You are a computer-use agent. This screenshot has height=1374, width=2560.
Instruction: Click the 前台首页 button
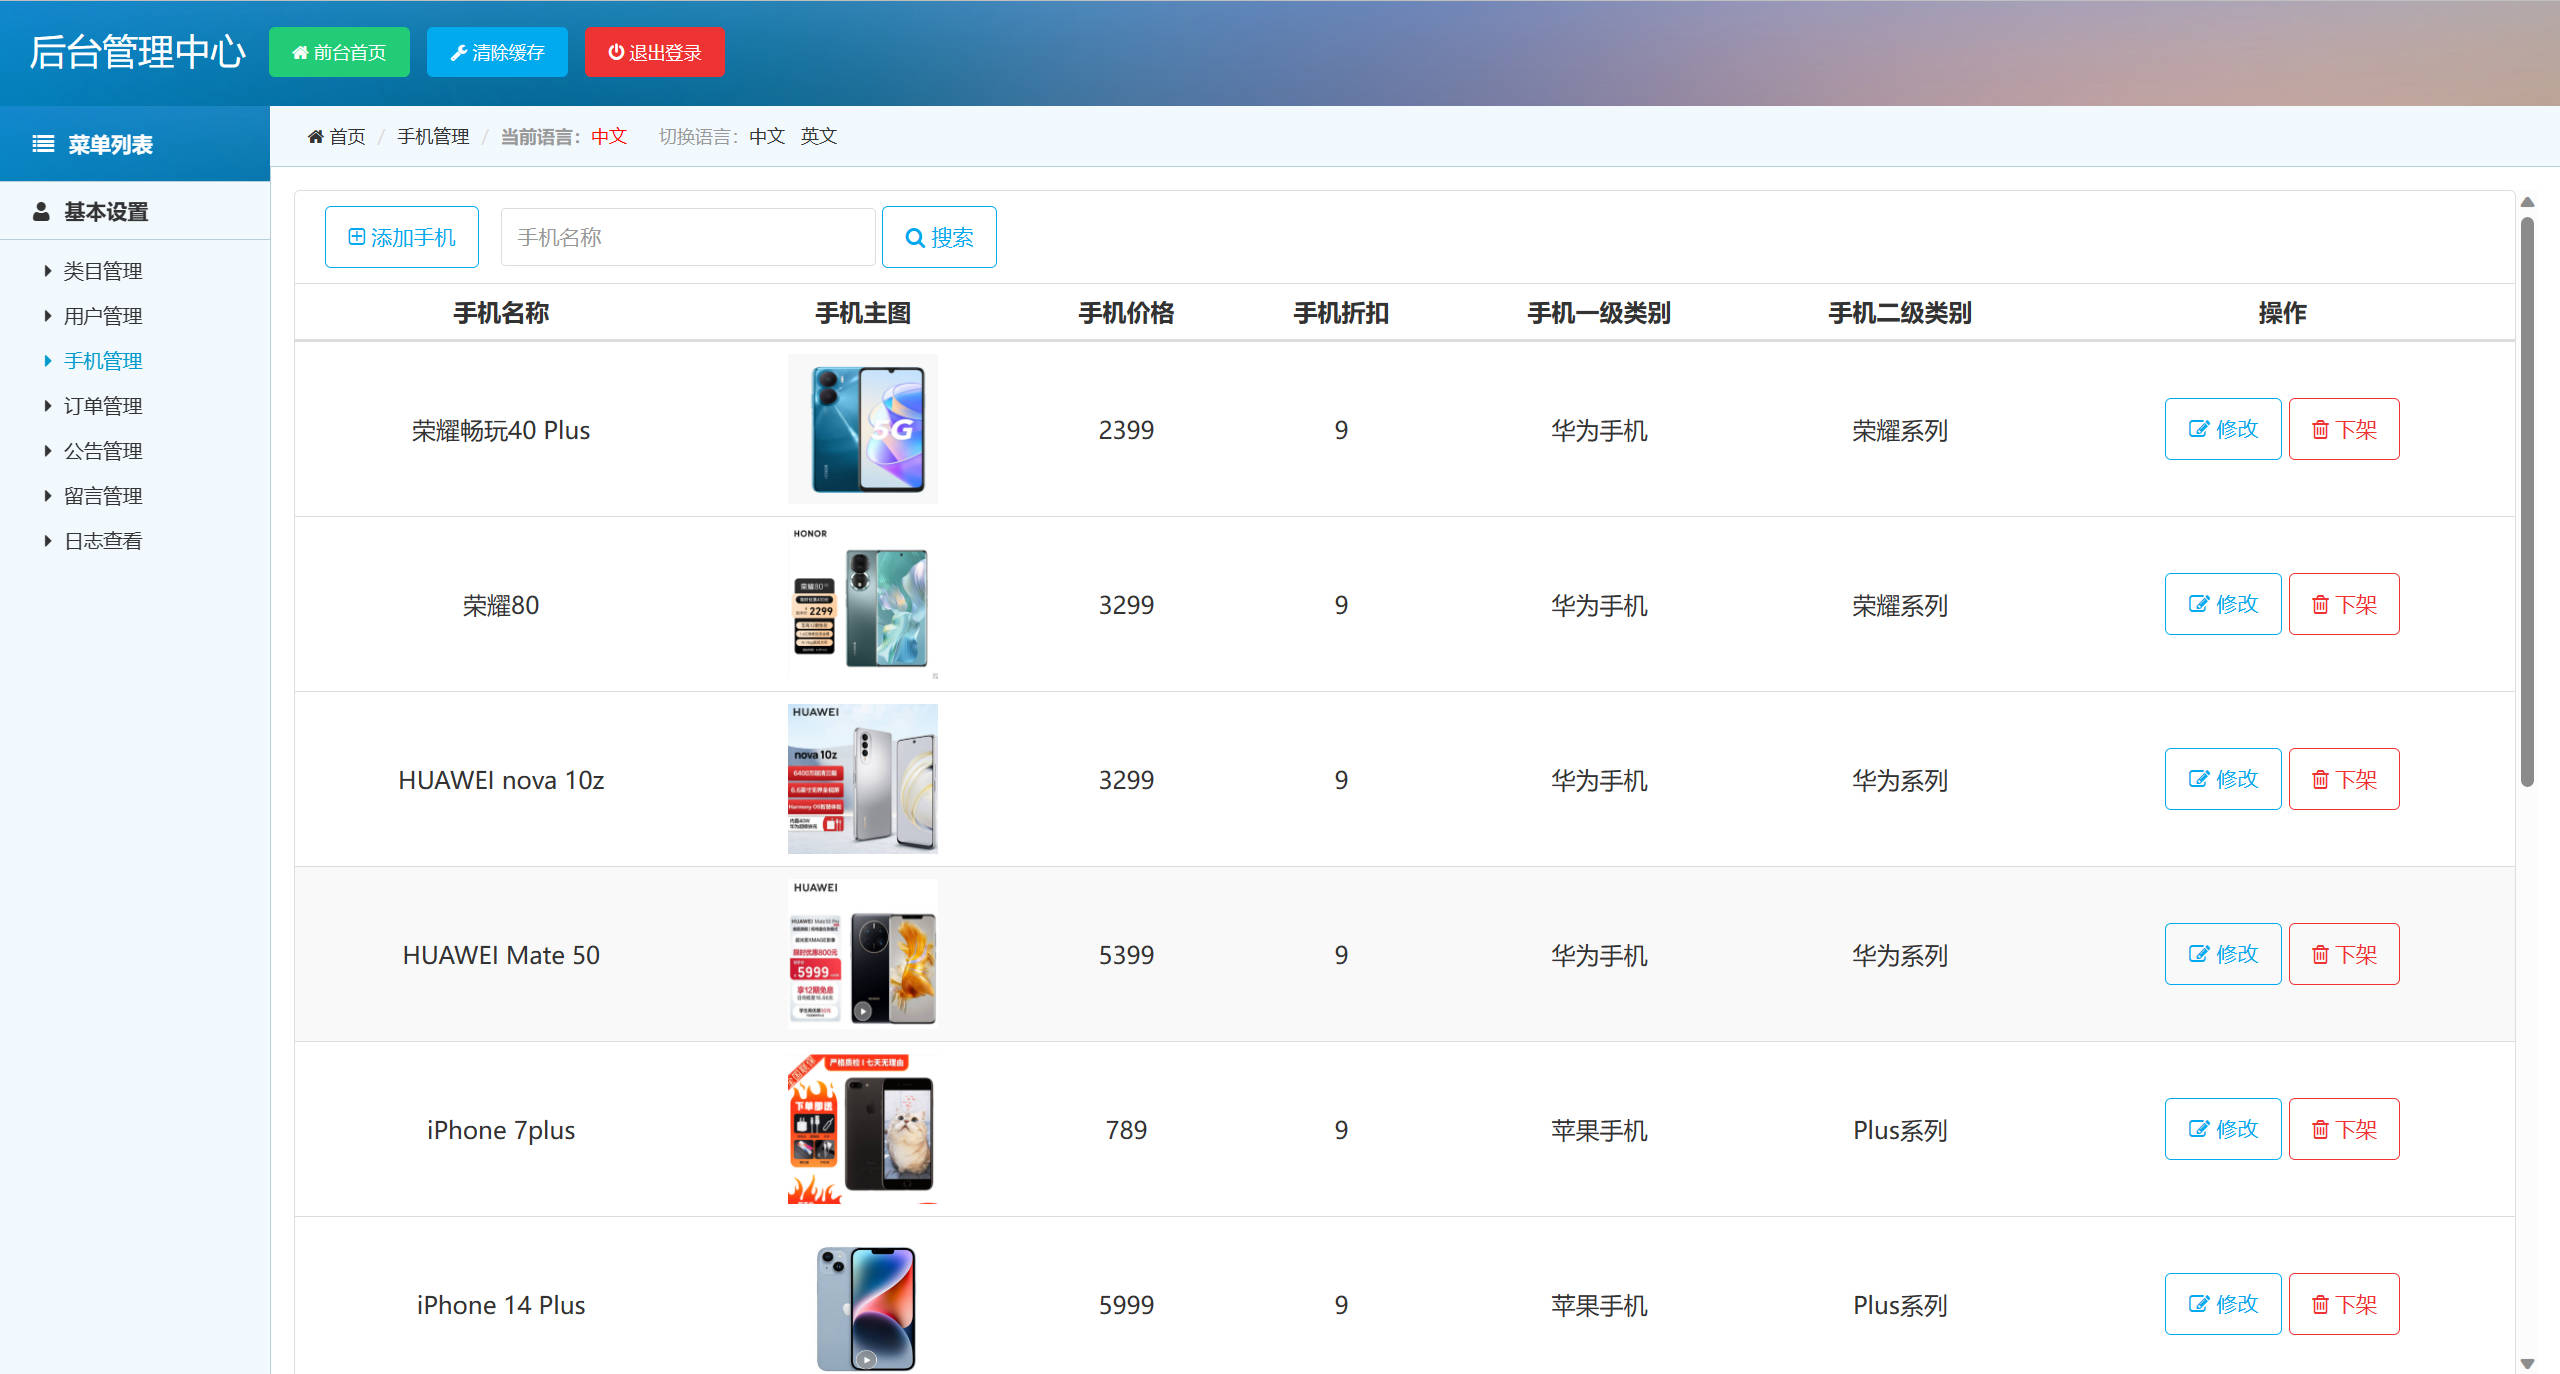(339, 52)
